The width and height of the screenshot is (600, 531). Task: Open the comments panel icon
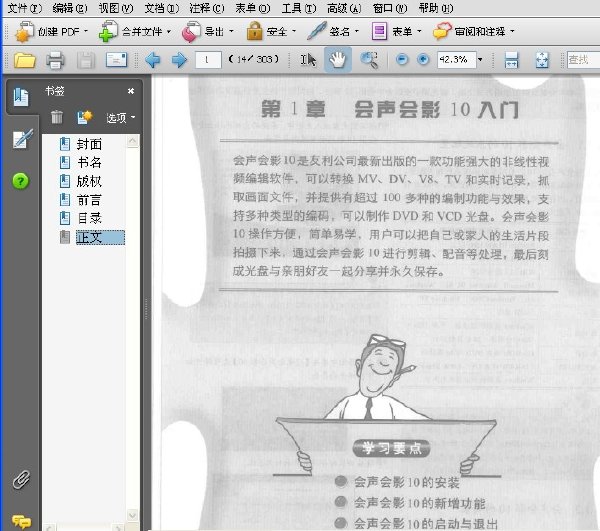(x=21, y=521)
